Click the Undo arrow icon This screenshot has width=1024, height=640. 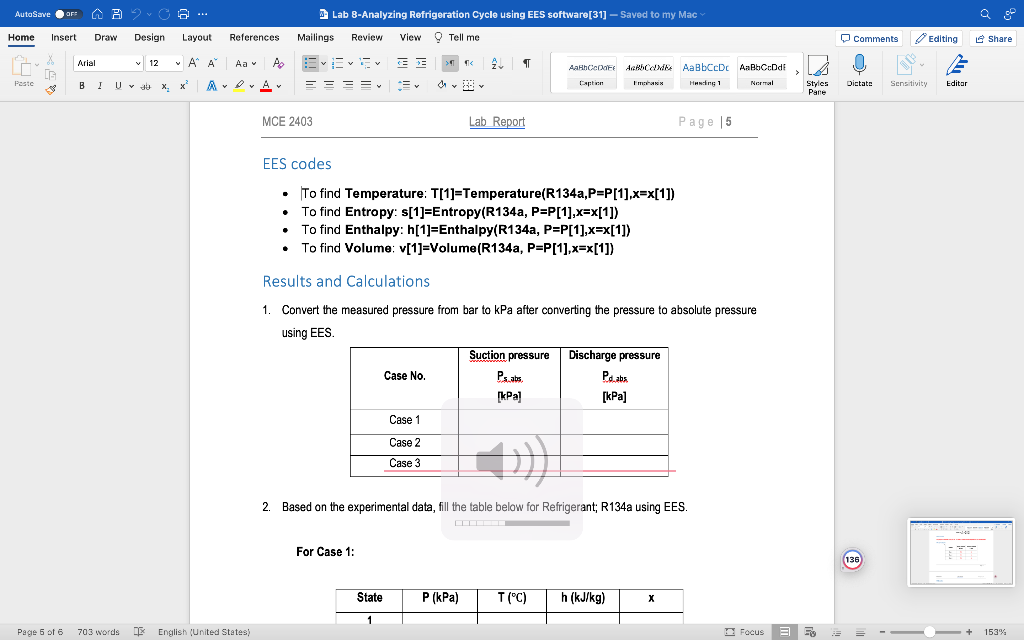pos(136,14)
